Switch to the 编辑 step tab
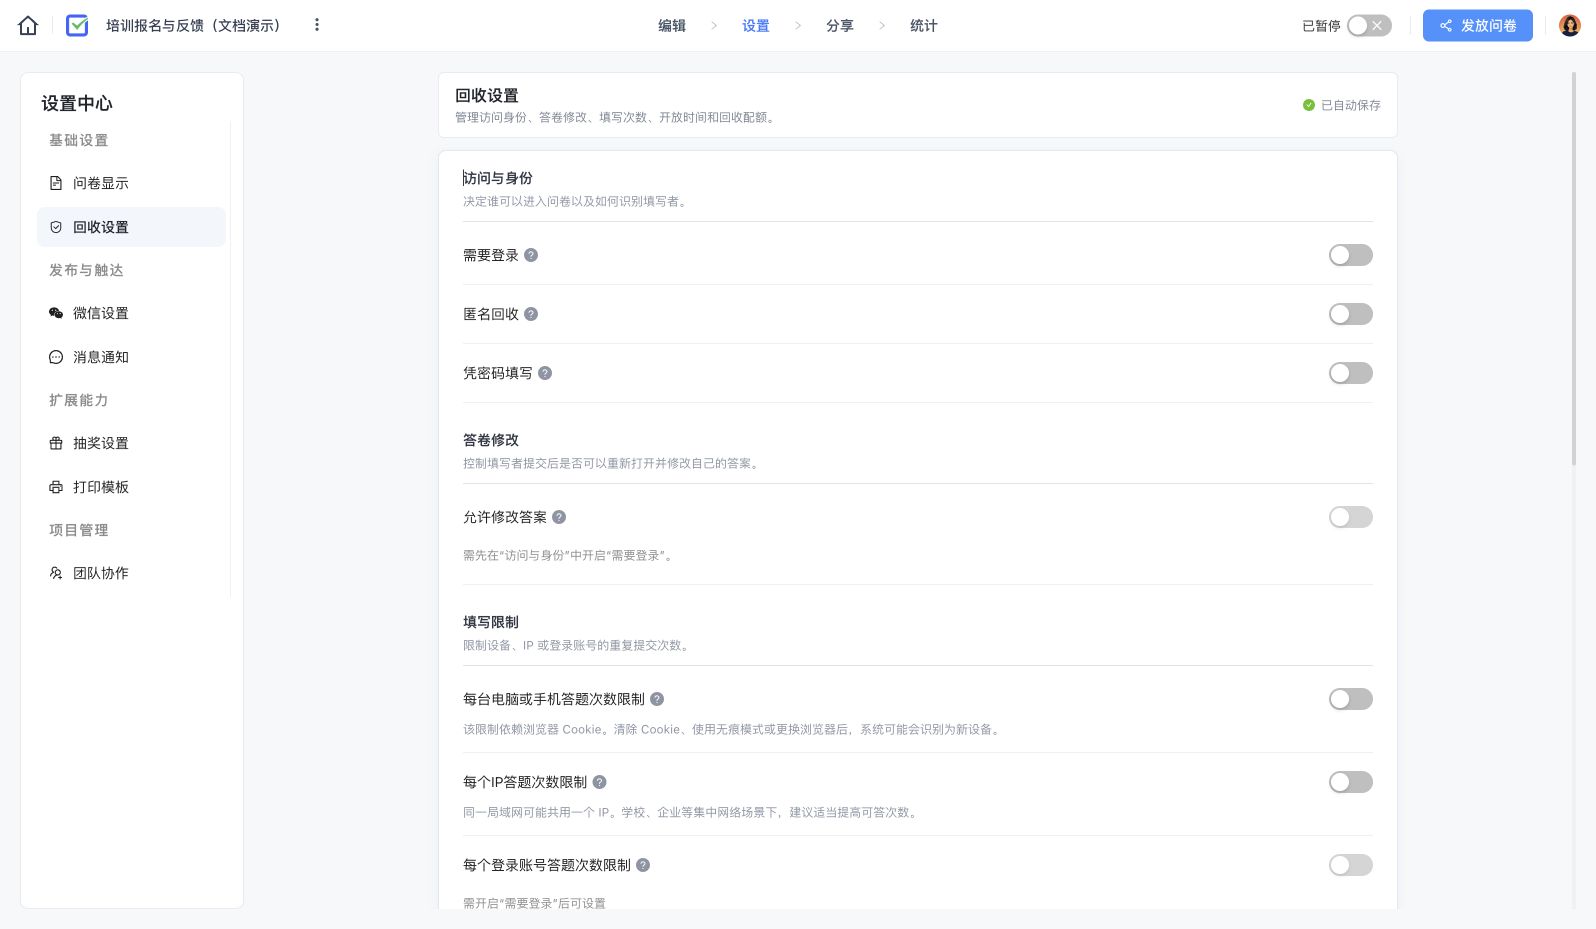Image resolution: width=1596 pixels, height=929 pixels. (x=672, y=26)
